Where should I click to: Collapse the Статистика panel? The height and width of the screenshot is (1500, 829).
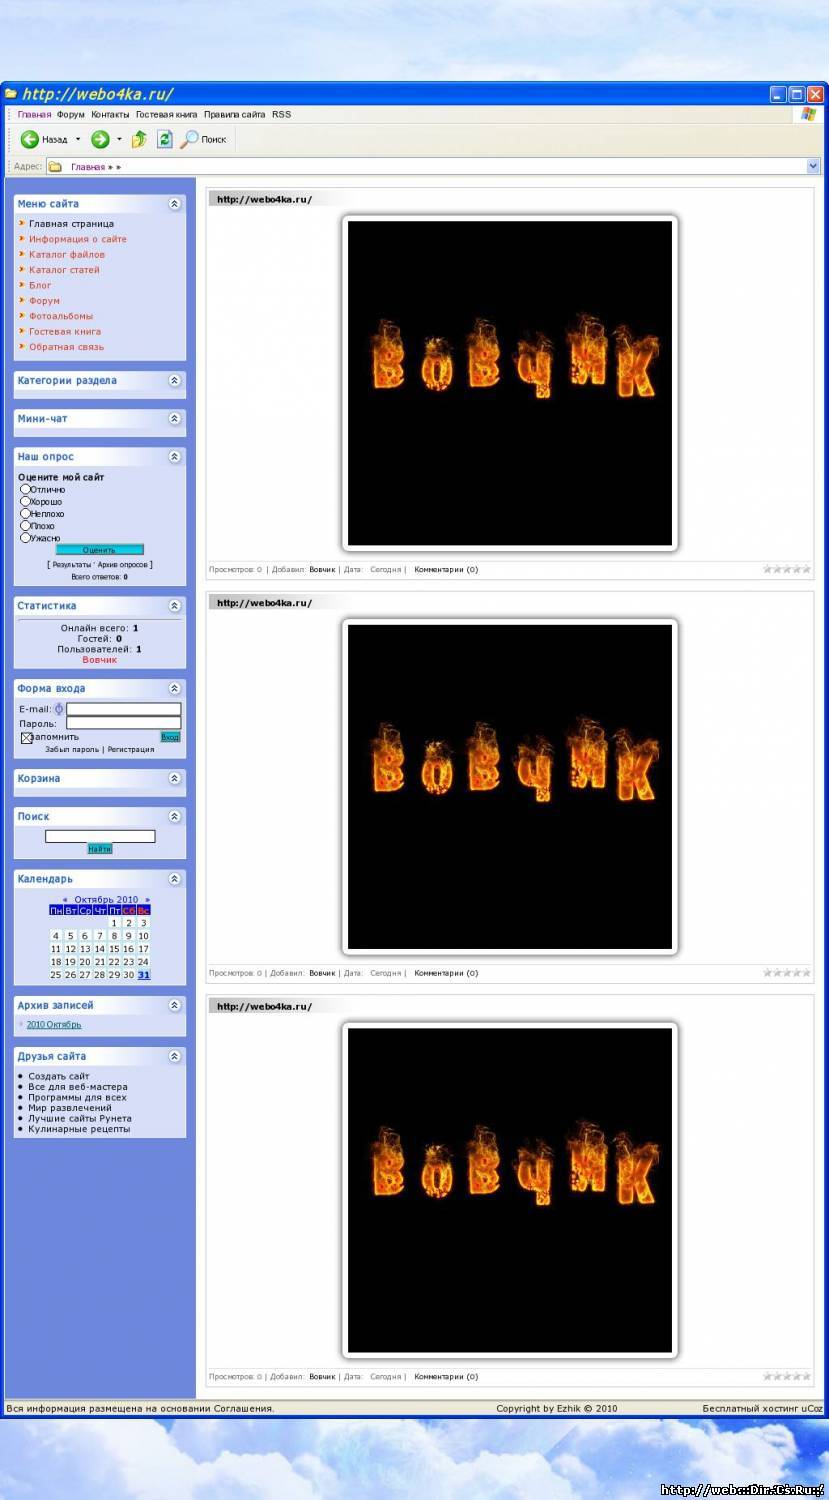click(x=175, y=606)
